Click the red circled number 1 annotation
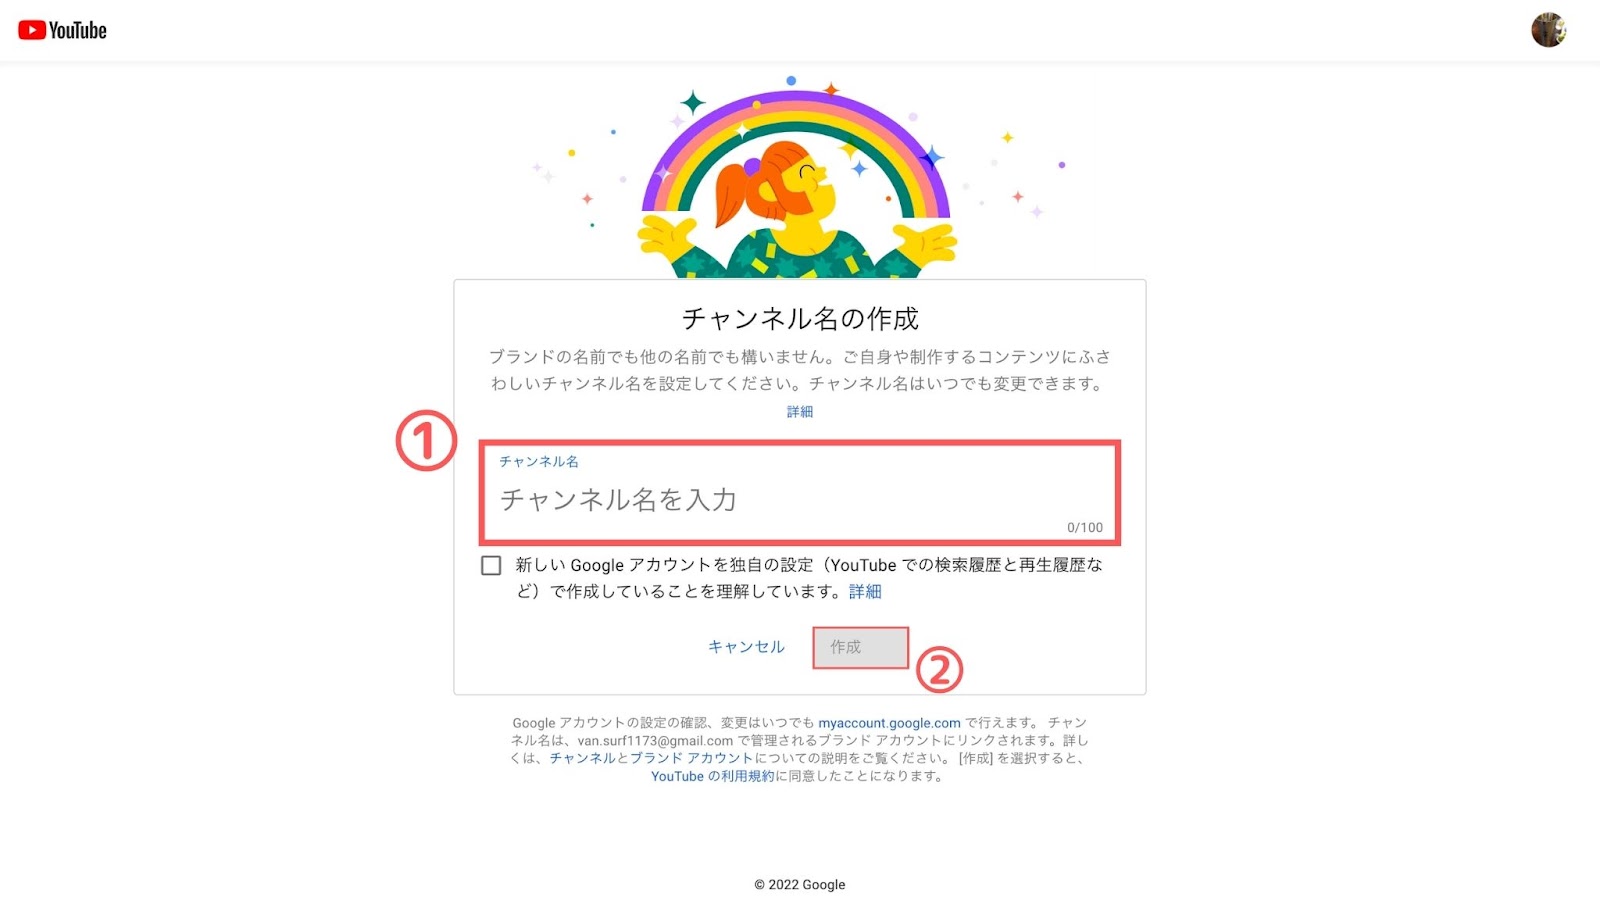Screen dimensions: 1600x911 pos(426,441)
